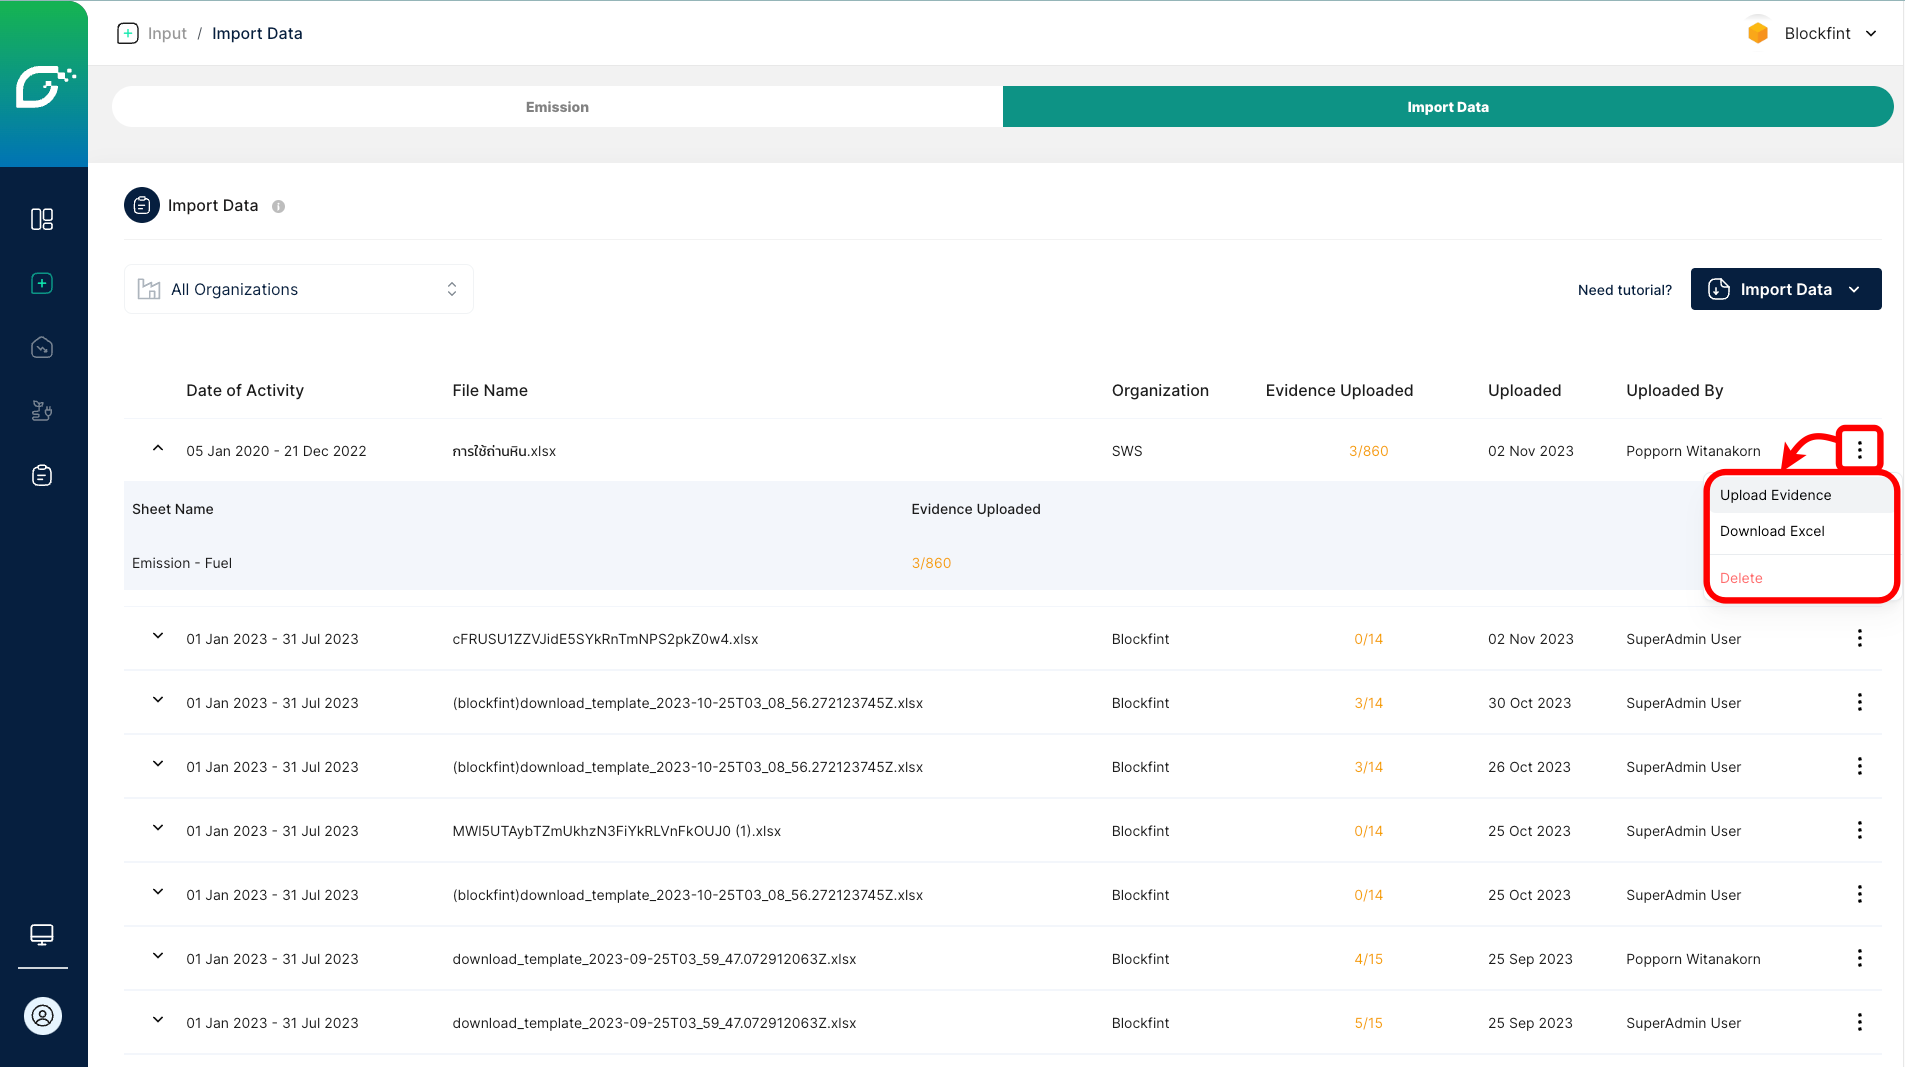Switch to the Emission tab
Image resolution: width=1905 pixels, height=1067 pixels.
click(x=557, y=107)
